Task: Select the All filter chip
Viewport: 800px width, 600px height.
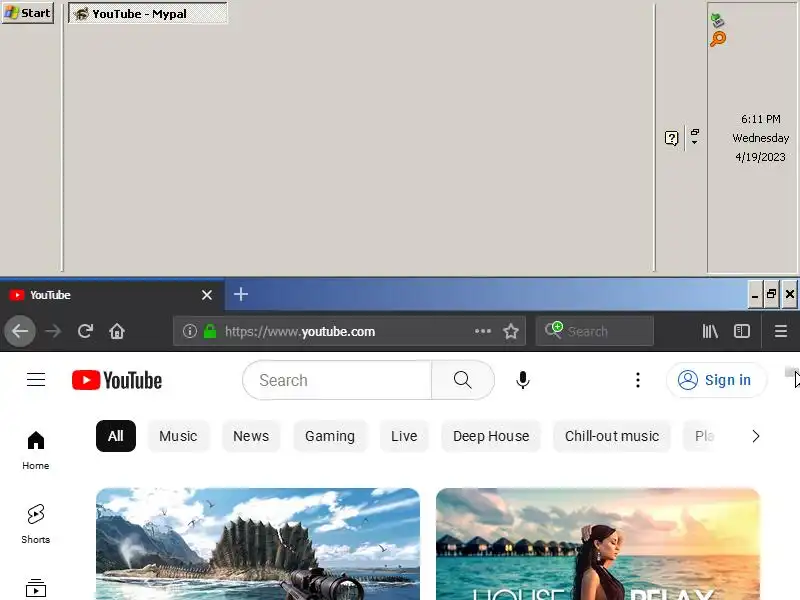Action: point(116,436)
